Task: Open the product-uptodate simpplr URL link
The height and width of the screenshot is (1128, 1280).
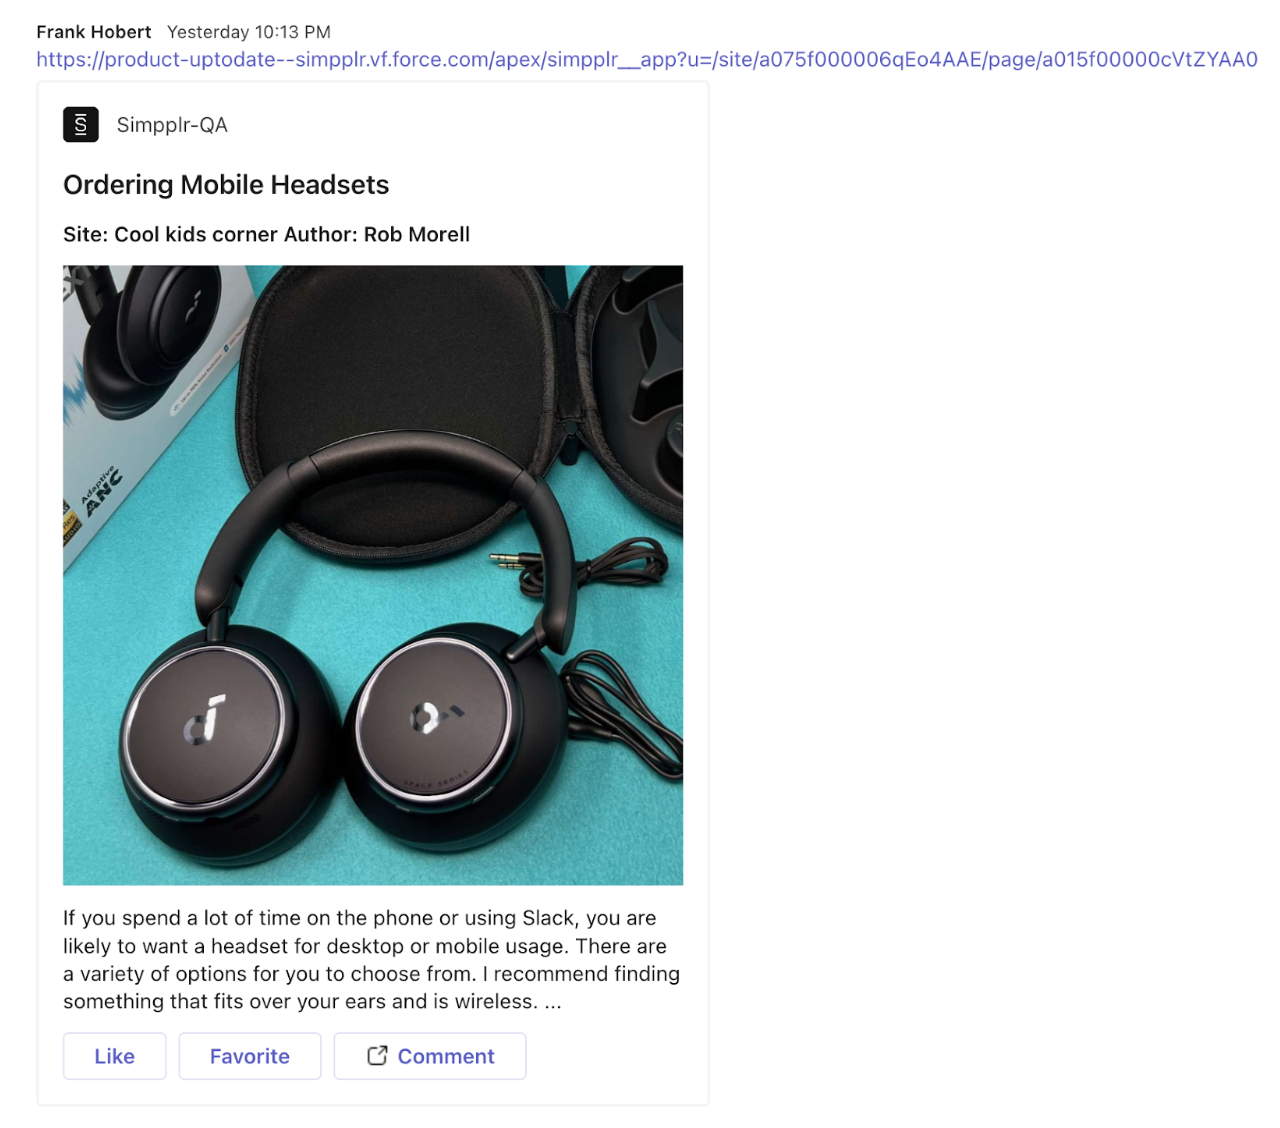Action: point(647,60)
